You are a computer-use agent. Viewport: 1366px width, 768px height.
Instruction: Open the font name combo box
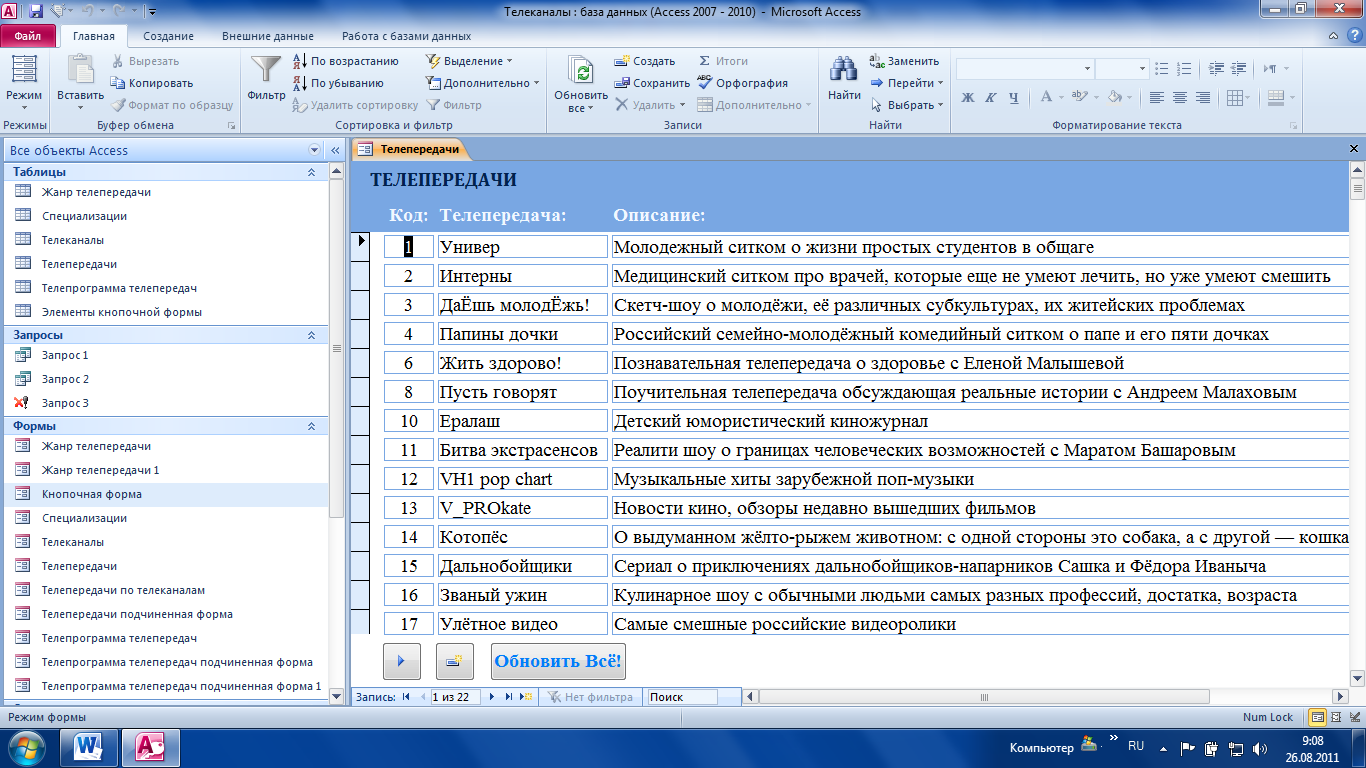(1025, 69)
